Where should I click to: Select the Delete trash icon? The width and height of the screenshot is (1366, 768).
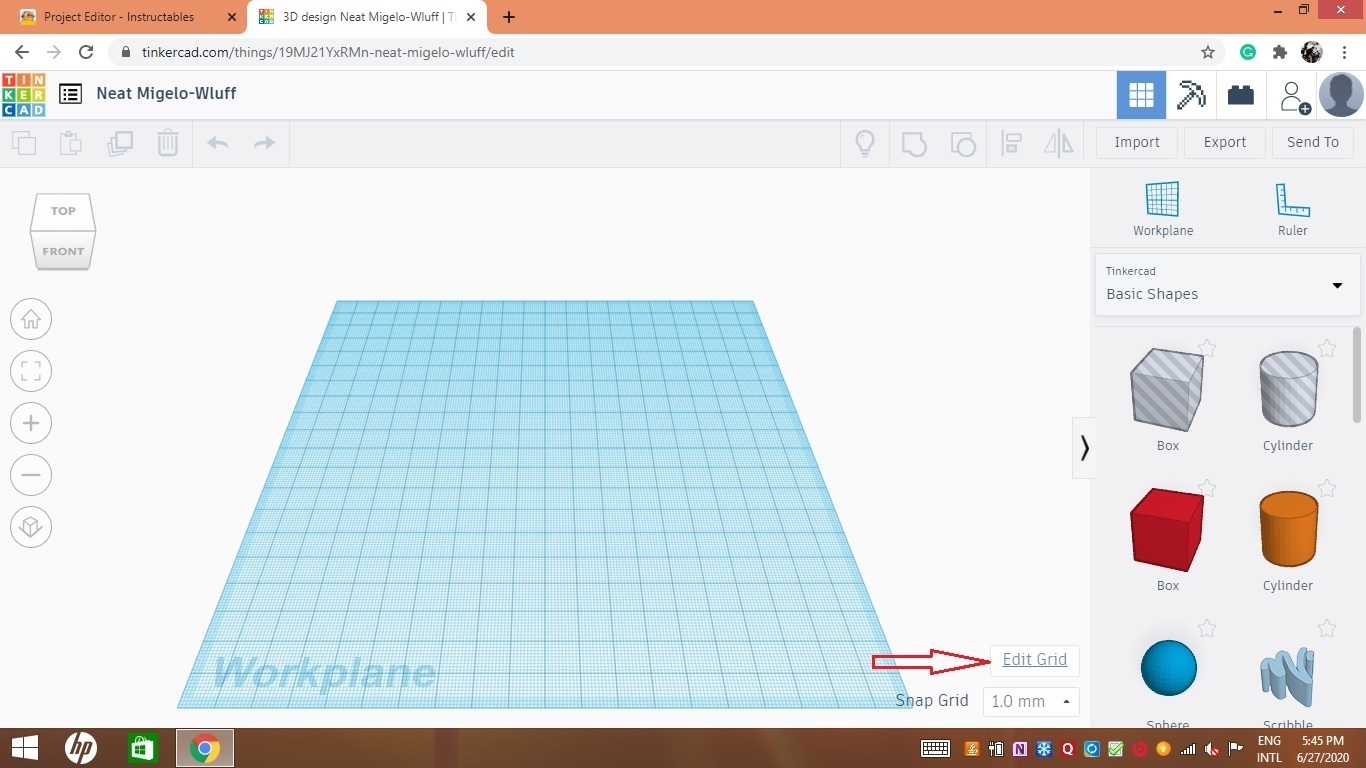coord(168,143)
